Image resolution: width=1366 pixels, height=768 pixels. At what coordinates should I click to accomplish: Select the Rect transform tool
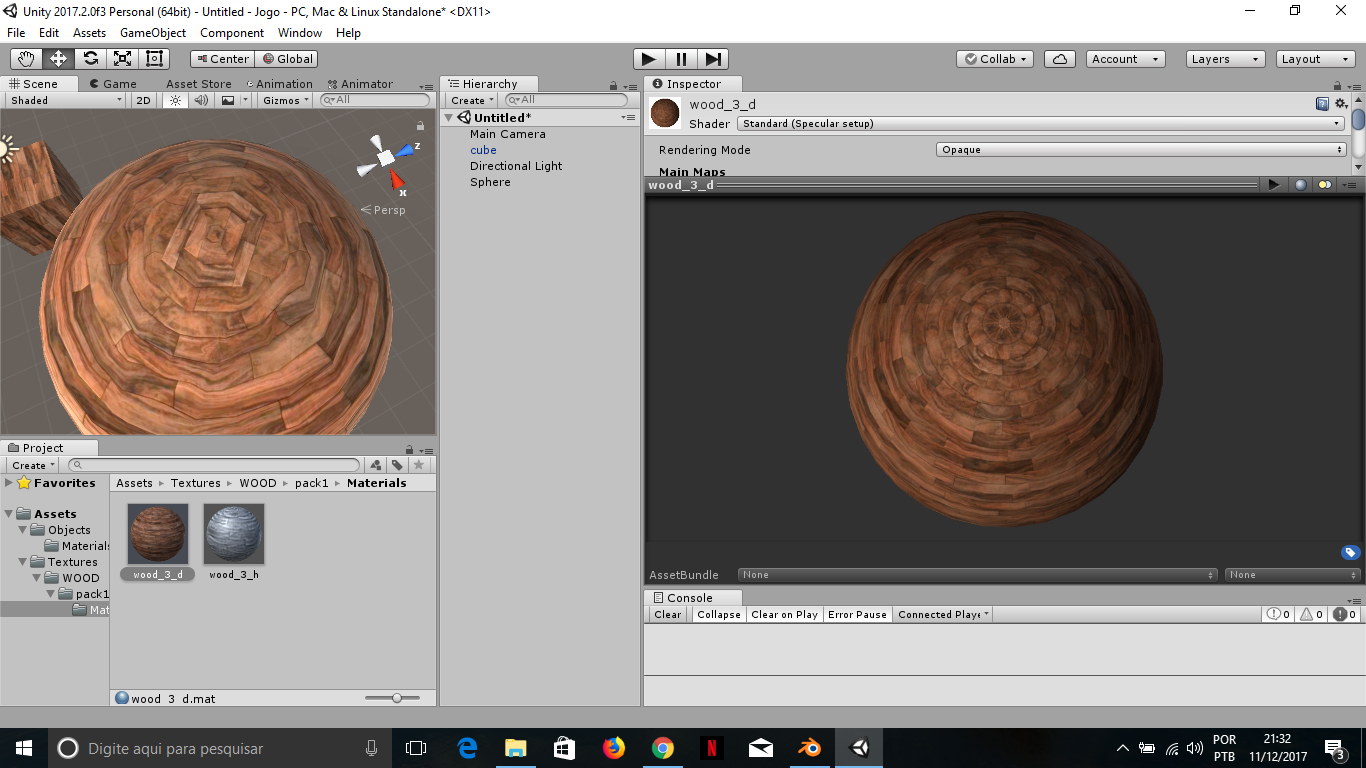pyautogui.click(x=155, y=59)
